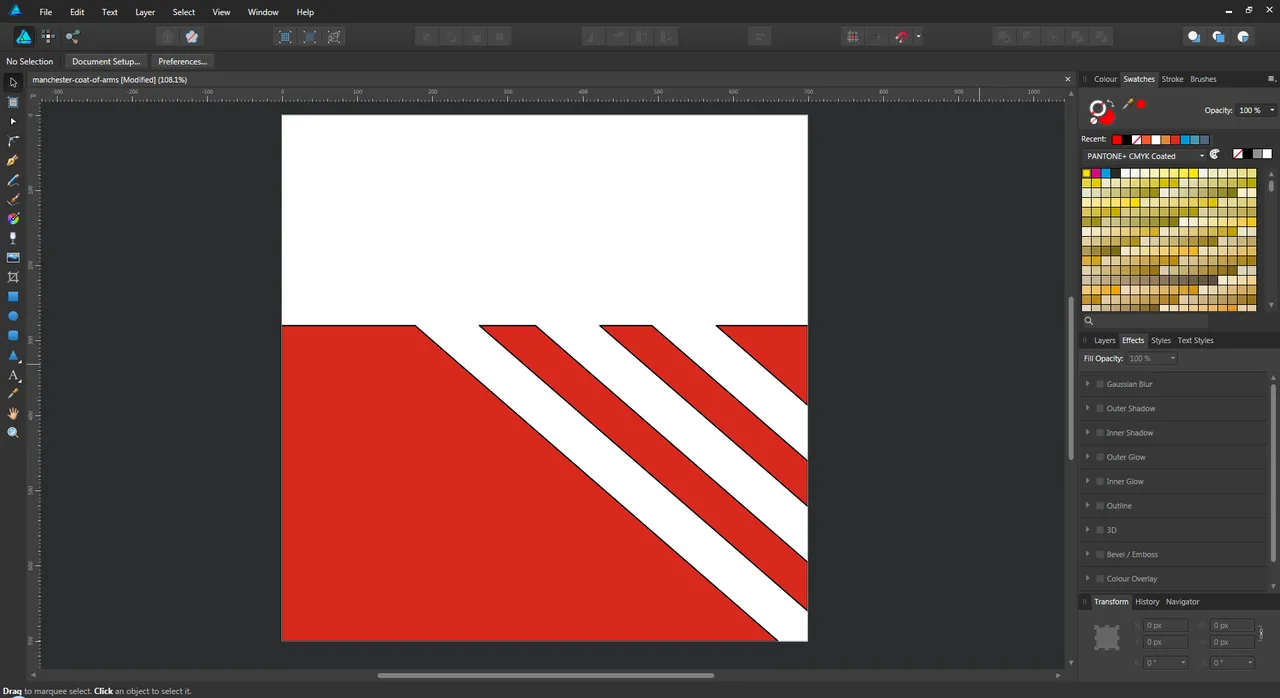Switch to Pixel Persona
The image size is (1280, 698).
click(x=48, y=37)
